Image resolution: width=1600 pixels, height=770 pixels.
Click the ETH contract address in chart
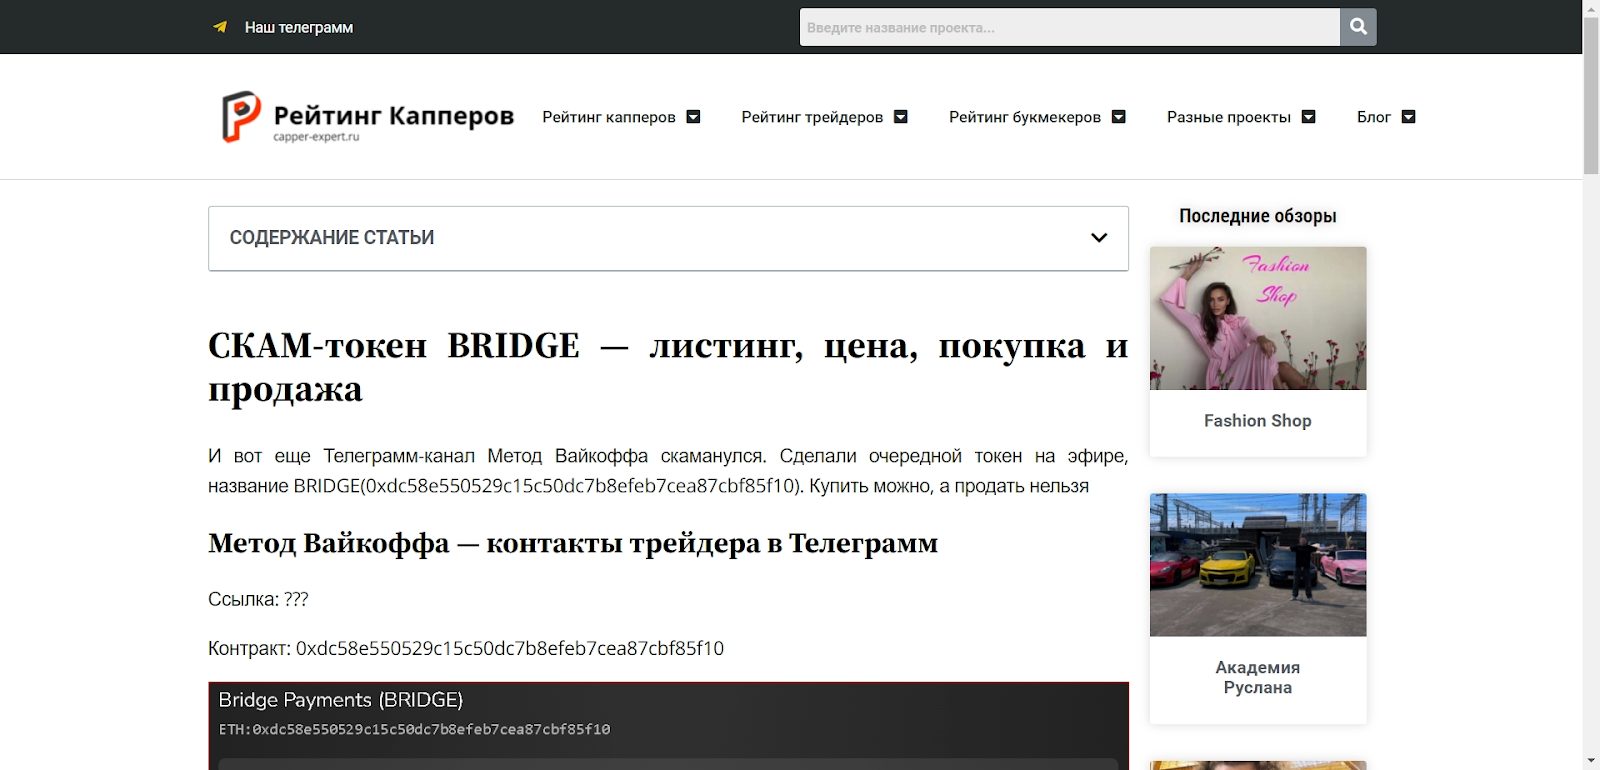tap(415, 730)
